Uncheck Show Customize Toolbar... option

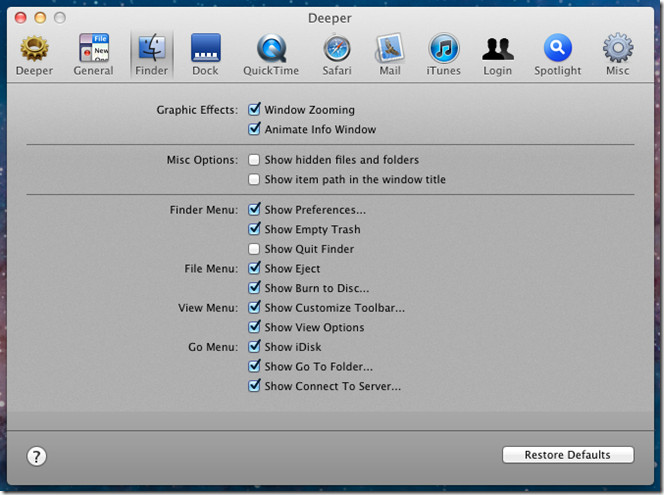click(x=254, y=307)
